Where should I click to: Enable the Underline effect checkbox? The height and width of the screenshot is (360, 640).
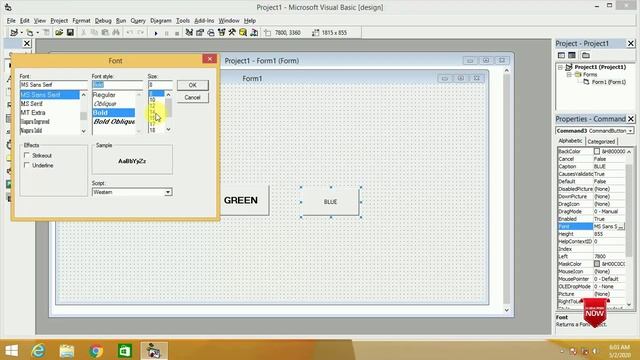(27, 165)
